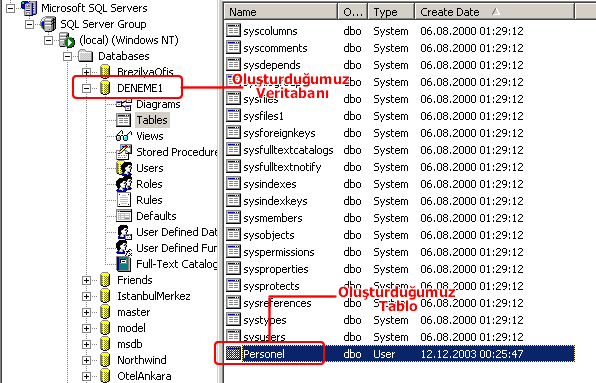Click the sysobjects table icon
The width and height of the screenshot is (596, 383).
click(233, 234)
